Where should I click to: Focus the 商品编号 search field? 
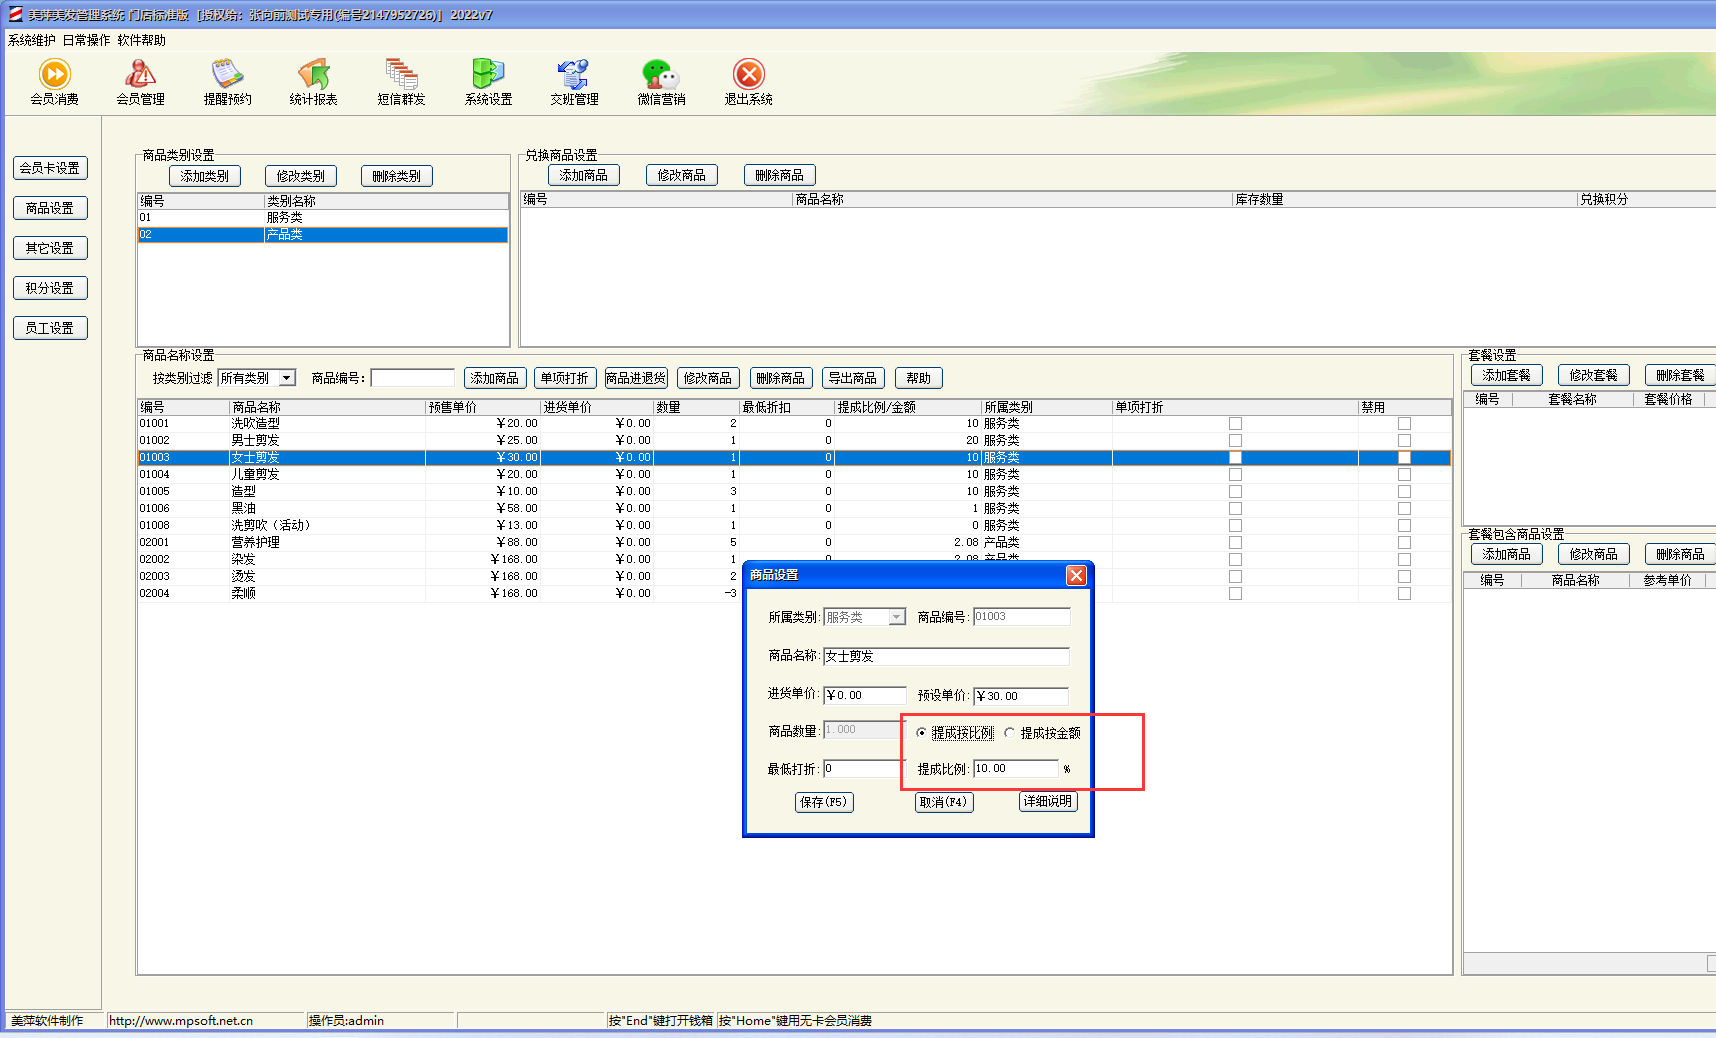[412, 378]
